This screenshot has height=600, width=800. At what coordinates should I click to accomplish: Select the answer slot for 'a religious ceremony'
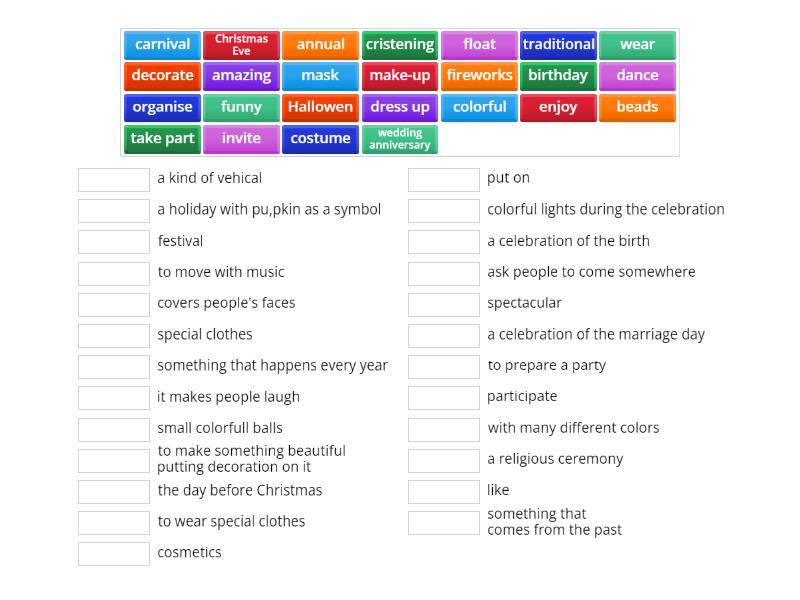[444, 460]
